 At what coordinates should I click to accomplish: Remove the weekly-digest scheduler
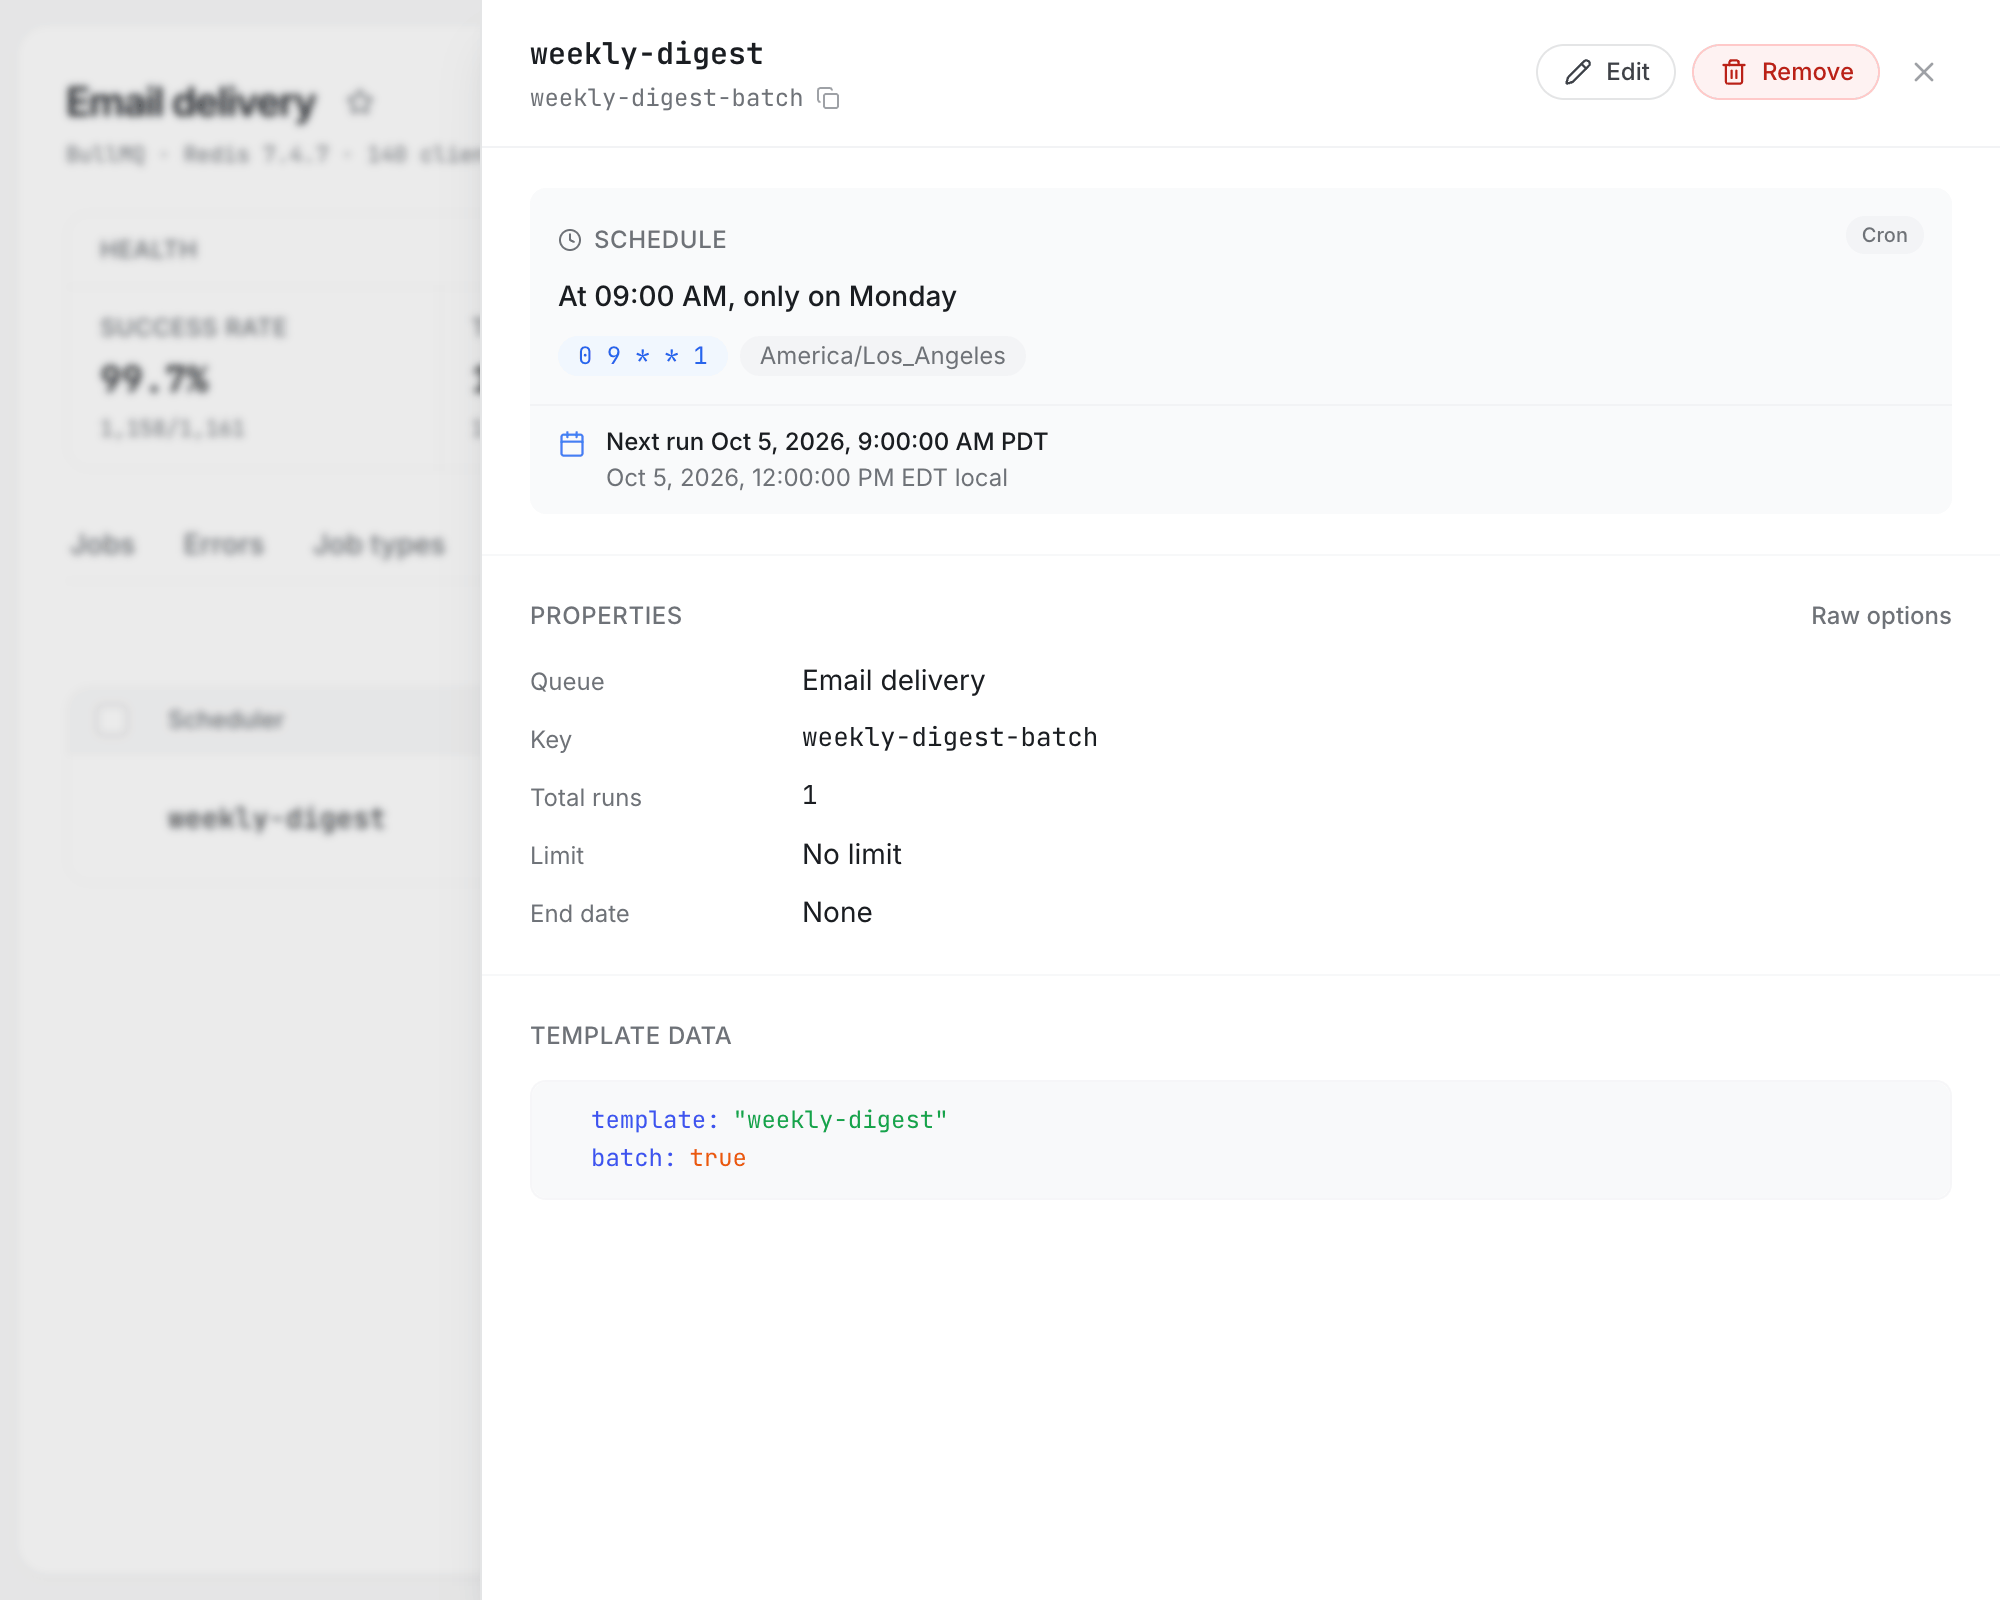pyautogui.click(x=1785, y=72)
